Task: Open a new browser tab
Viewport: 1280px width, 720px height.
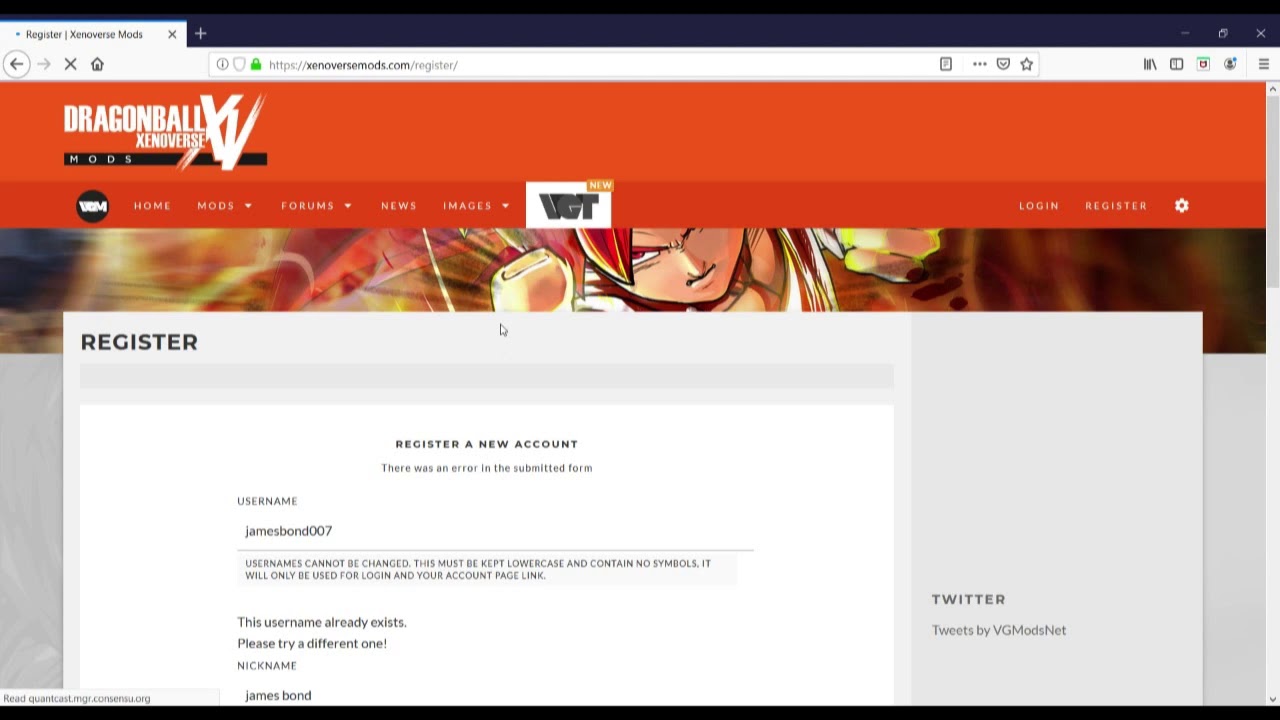Action: point(200,34)
